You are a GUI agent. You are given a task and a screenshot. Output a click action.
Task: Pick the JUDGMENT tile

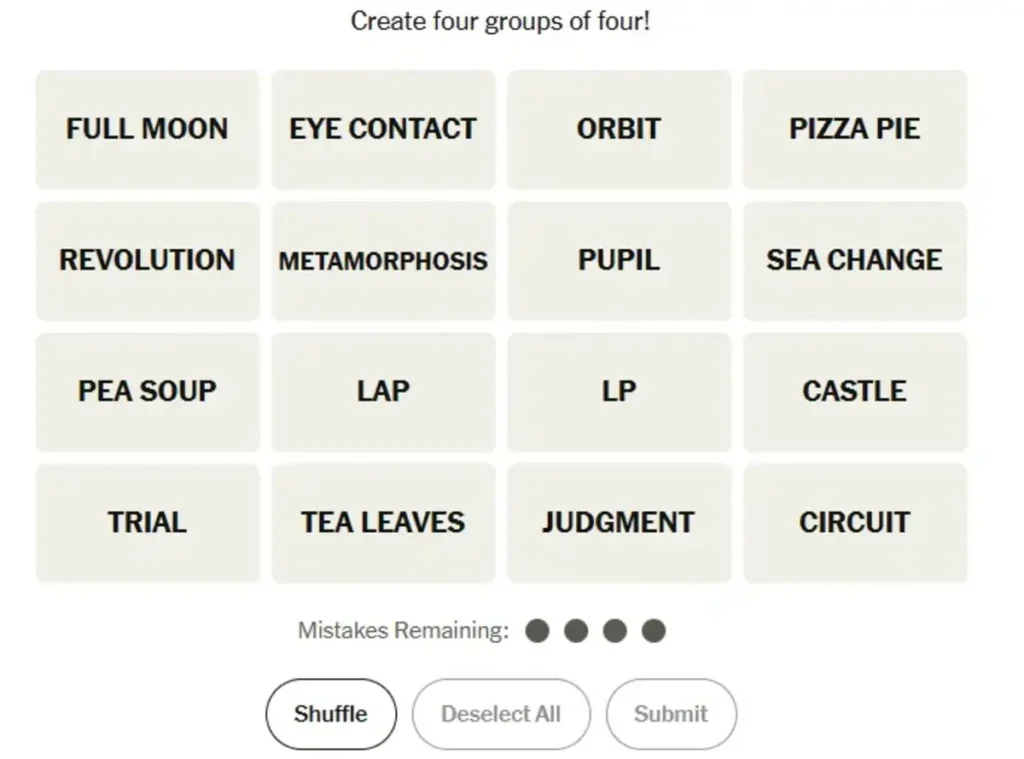[619, 523]
